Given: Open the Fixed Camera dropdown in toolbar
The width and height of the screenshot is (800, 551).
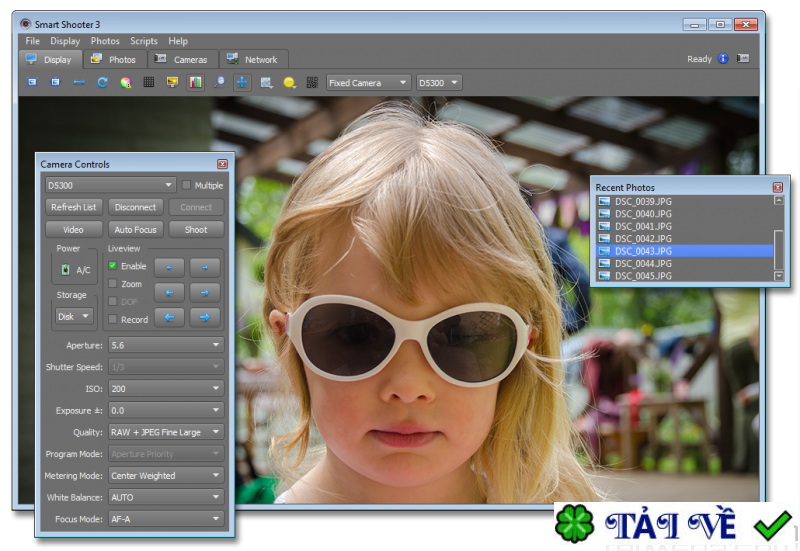Looking at the screenshot, I should click(368, 83).
